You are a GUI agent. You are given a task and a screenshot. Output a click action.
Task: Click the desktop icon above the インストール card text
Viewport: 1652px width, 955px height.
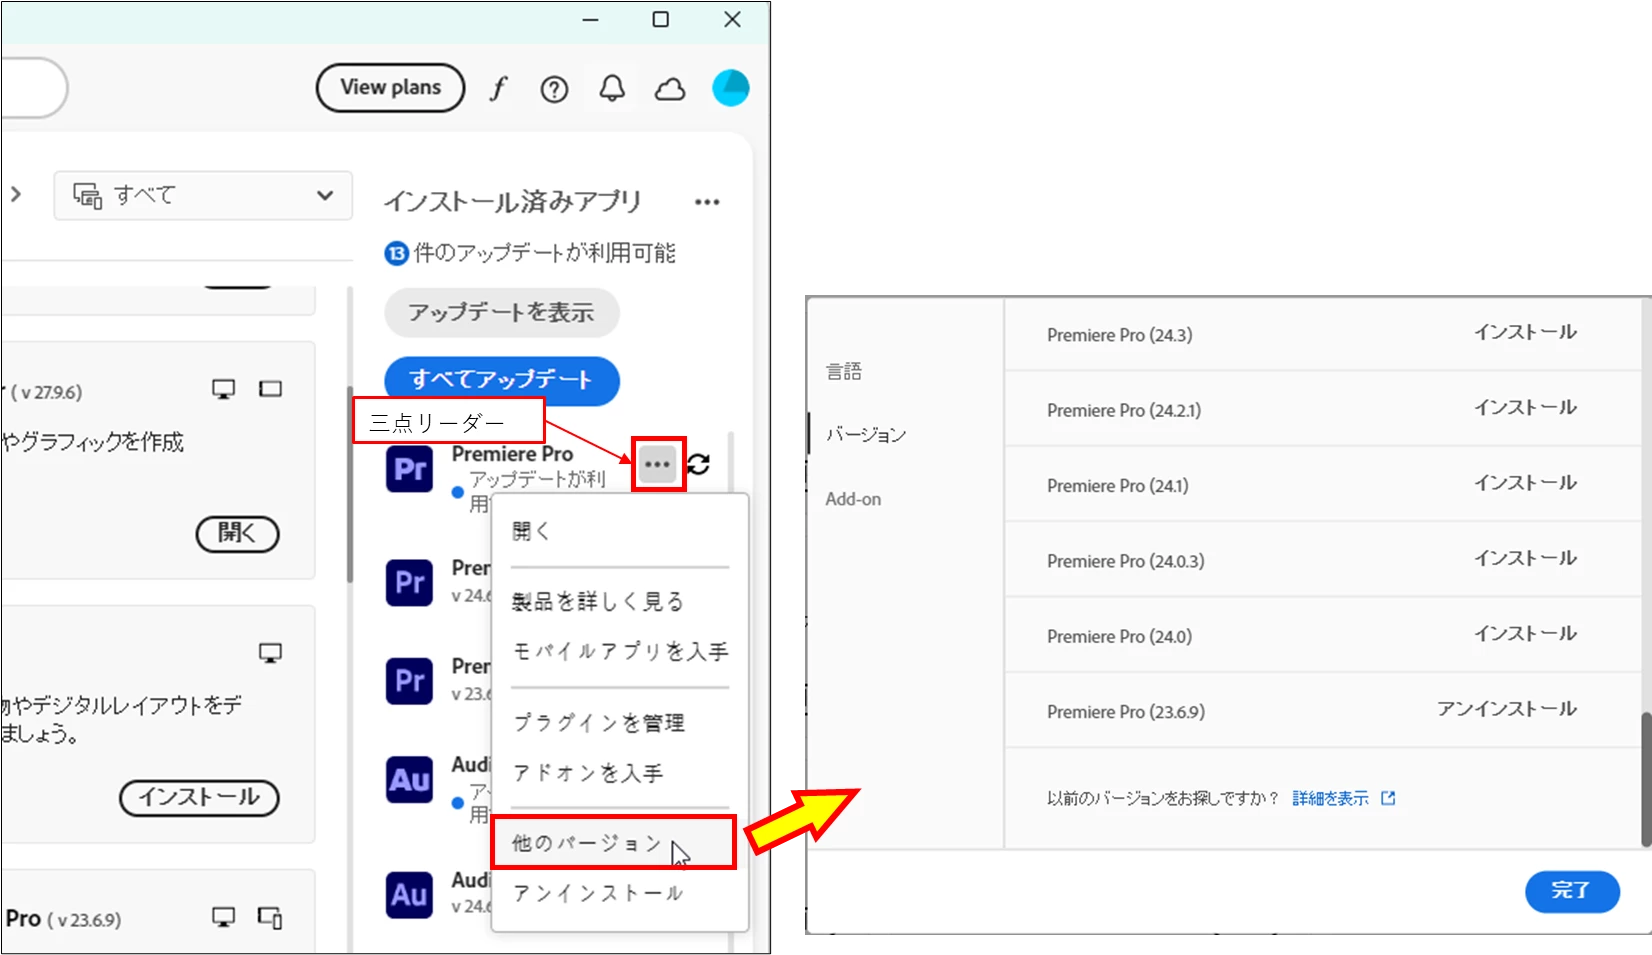(270, 654)
